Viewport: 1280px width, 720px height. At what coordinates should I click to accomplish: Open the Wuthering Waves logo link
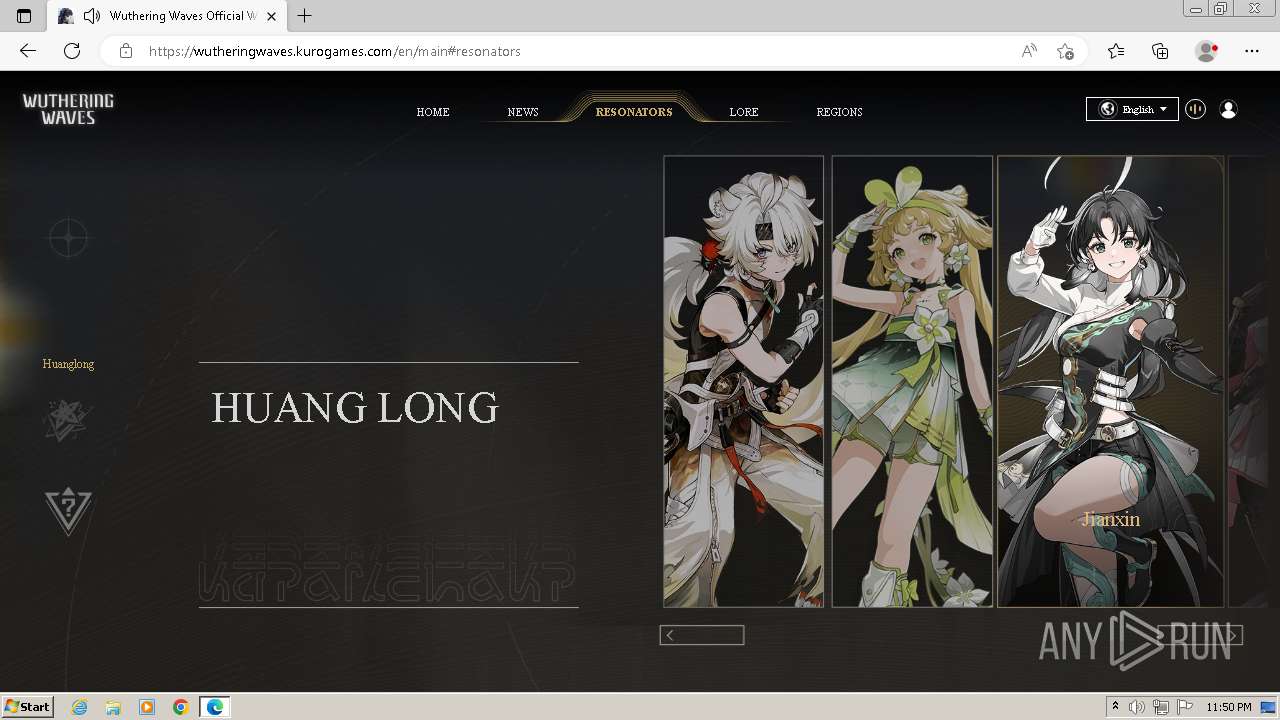point(68,109)
